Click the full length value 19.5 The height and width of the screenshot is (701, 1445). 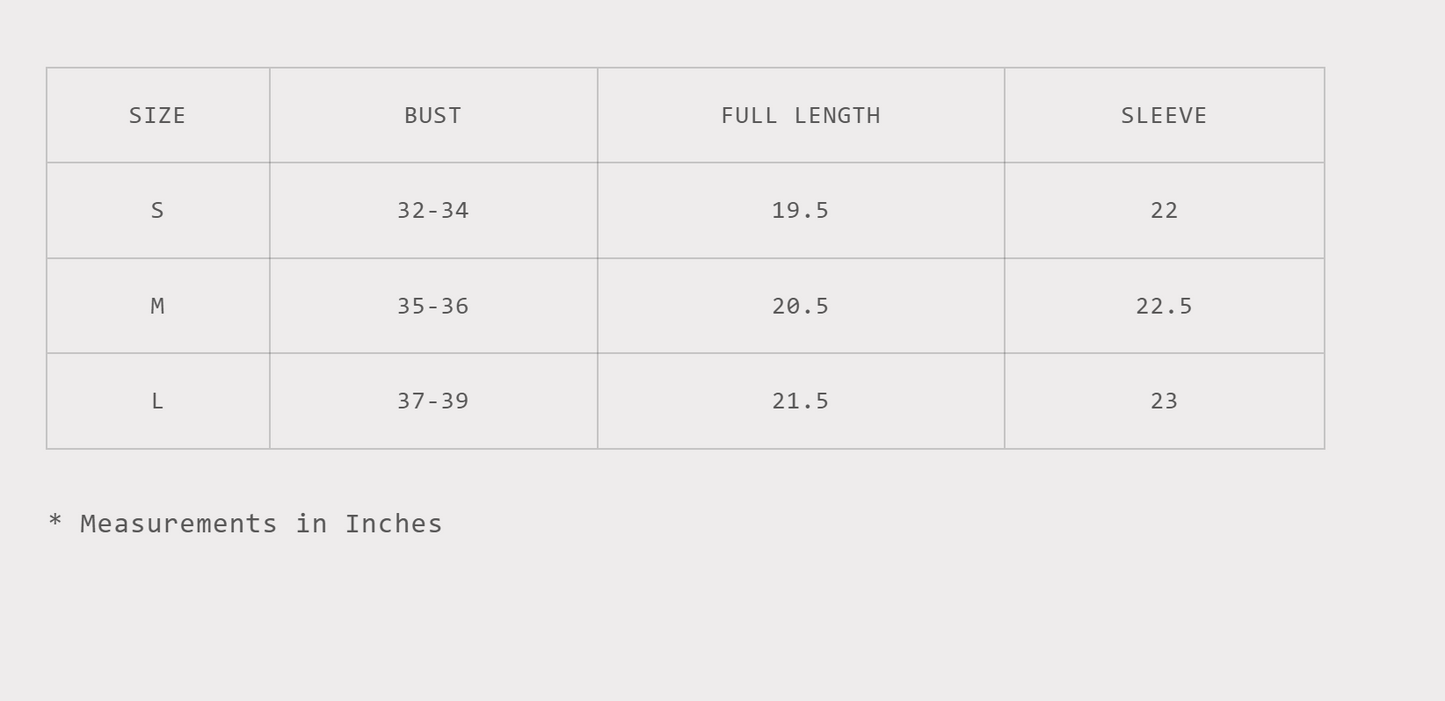tap(800, 211)
